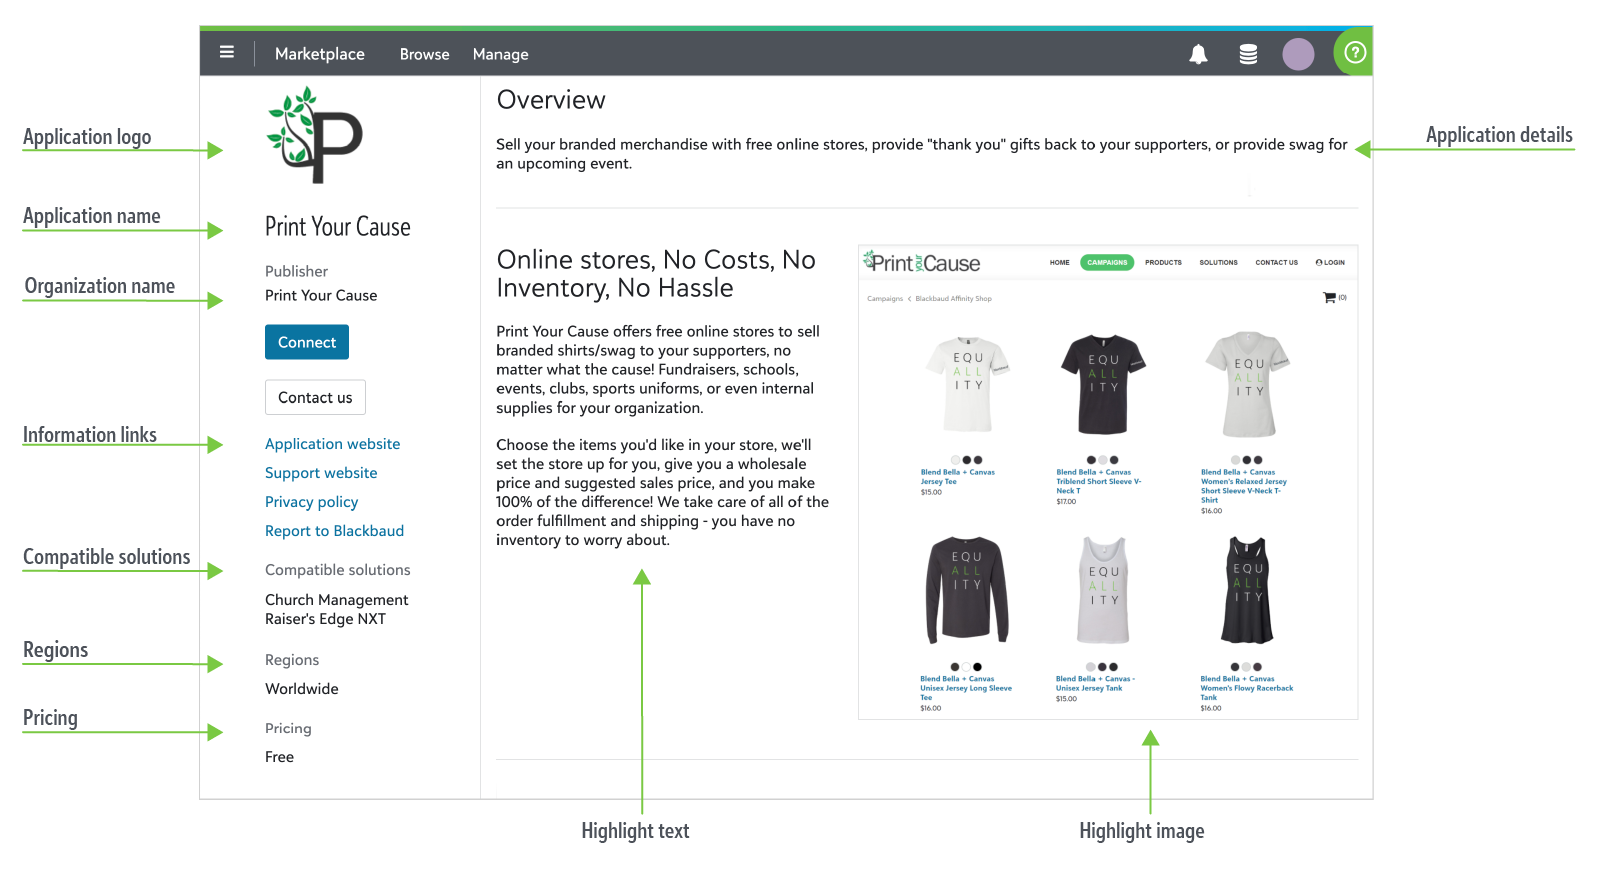The width and height of the screenshot is (1600, 876).
Task: Click the Login link in store preview
Action: (1330, 263)
